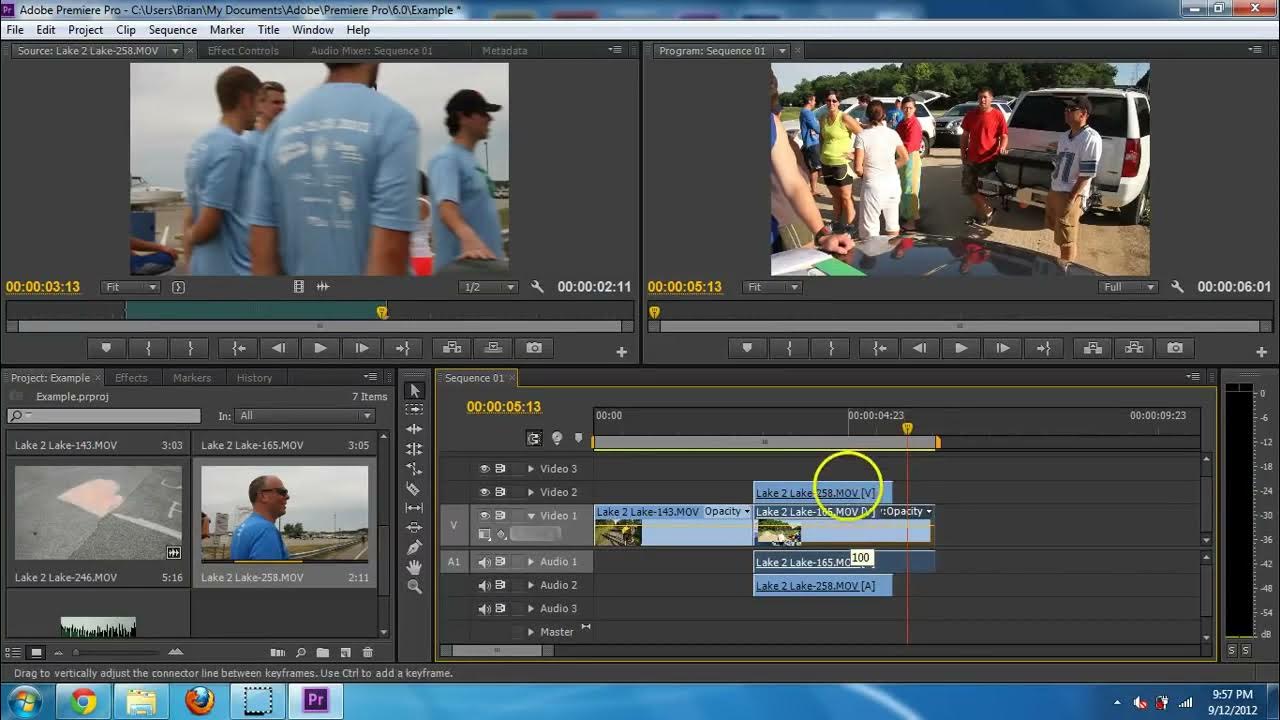The image size is (1280, 720).
Task: Open Firefox from the Windows taskbar
Action: coord(199,700)
